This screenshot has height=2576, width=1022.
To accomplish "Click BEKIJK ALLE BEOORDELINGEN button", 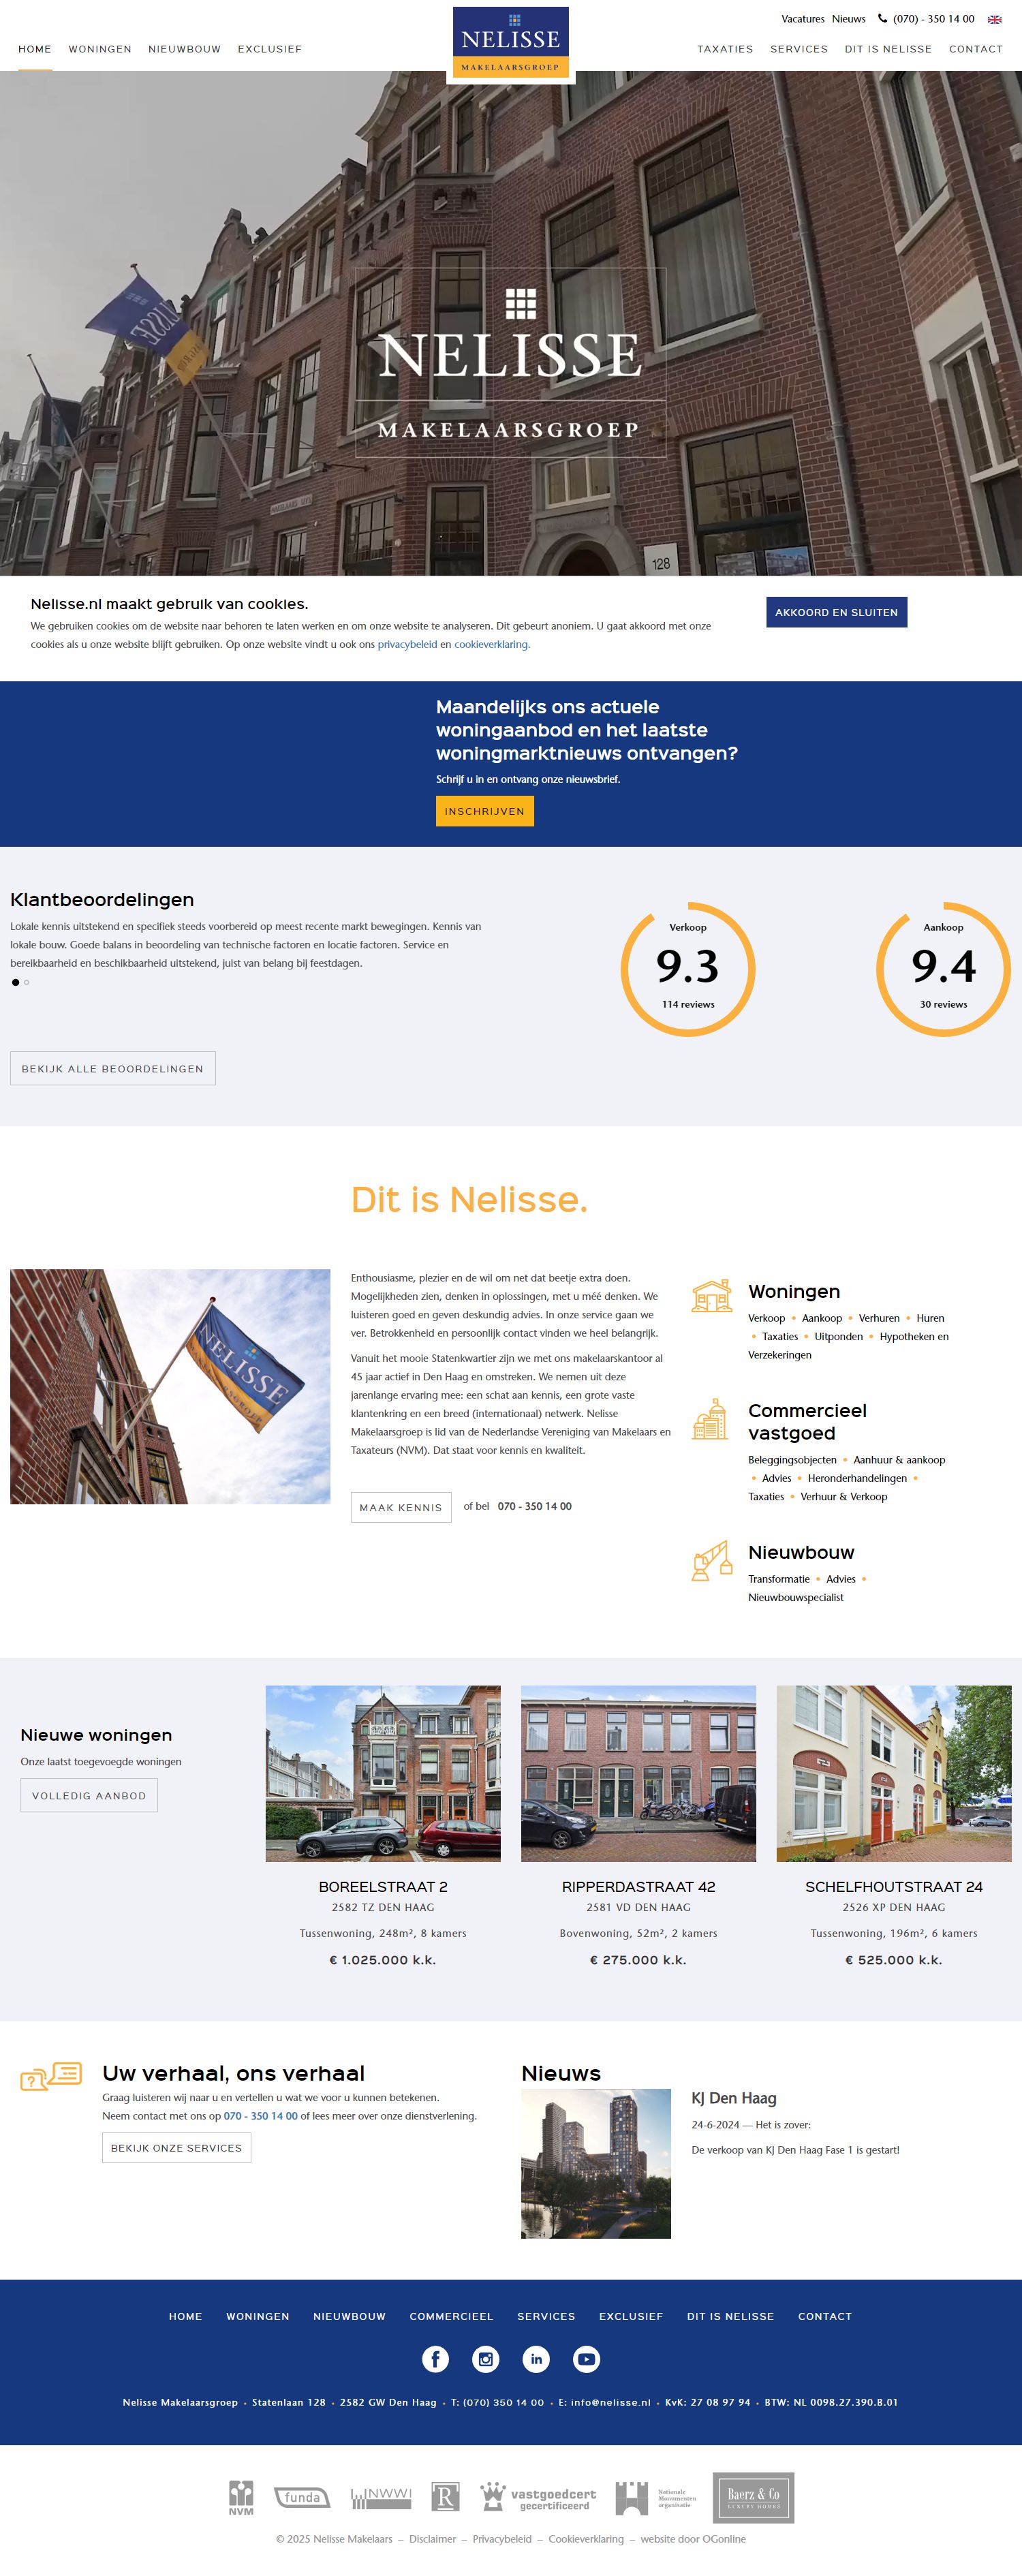I will (113, 1068).
